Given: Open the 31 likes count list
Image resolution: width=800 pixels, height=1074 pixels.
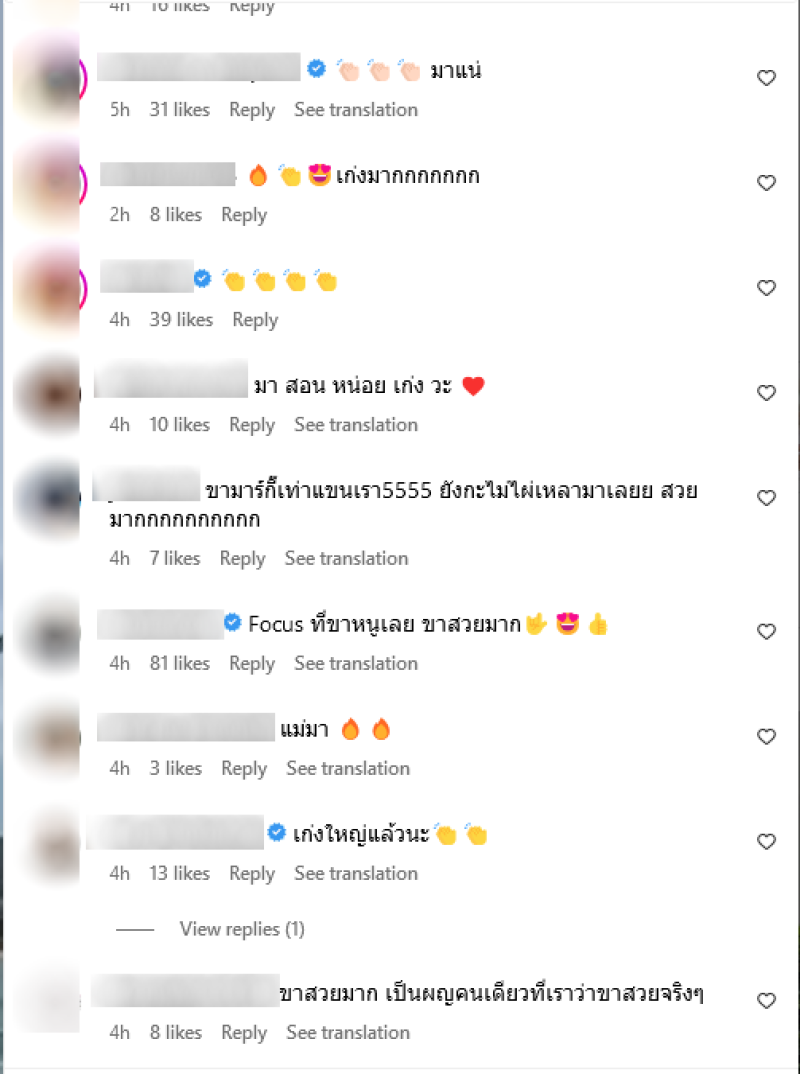Looking at the screenshot, I should pyautogui.click(x=179, y=110).
